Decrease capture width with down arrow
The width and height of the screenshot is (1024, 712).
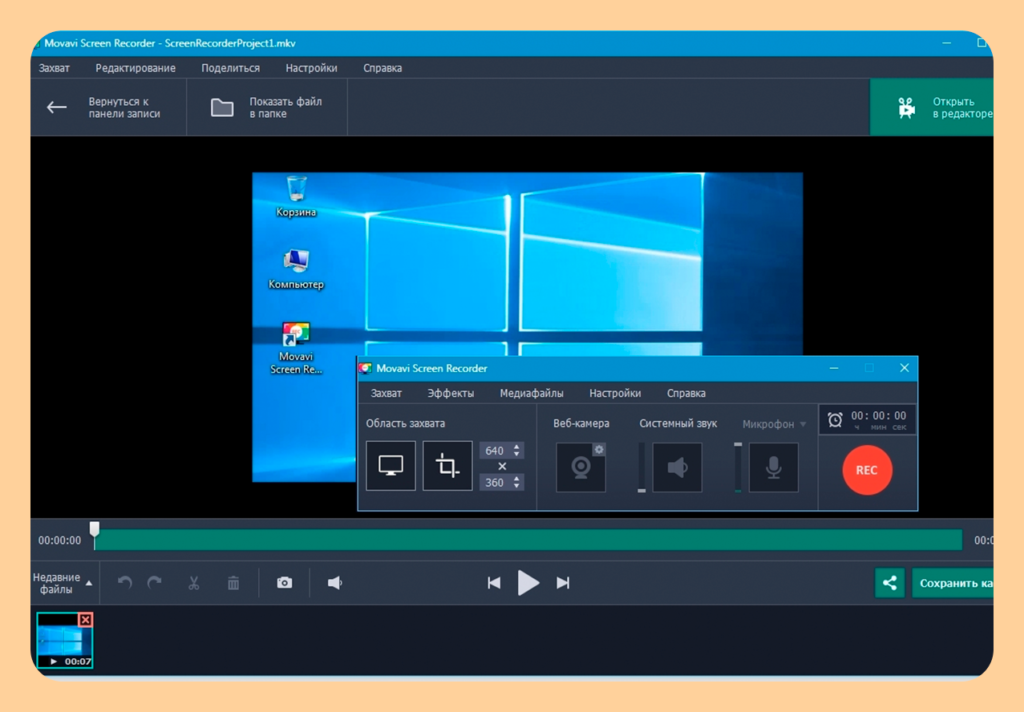[517, 455]
